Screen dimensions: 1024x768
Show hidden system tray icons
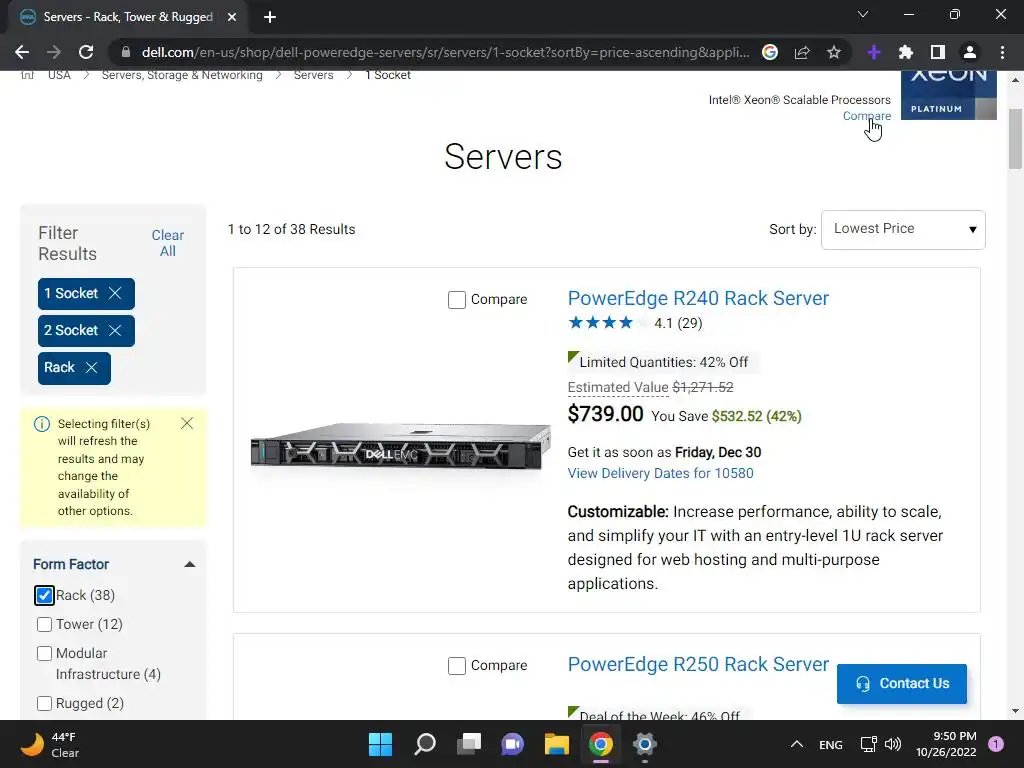[797, 744]
